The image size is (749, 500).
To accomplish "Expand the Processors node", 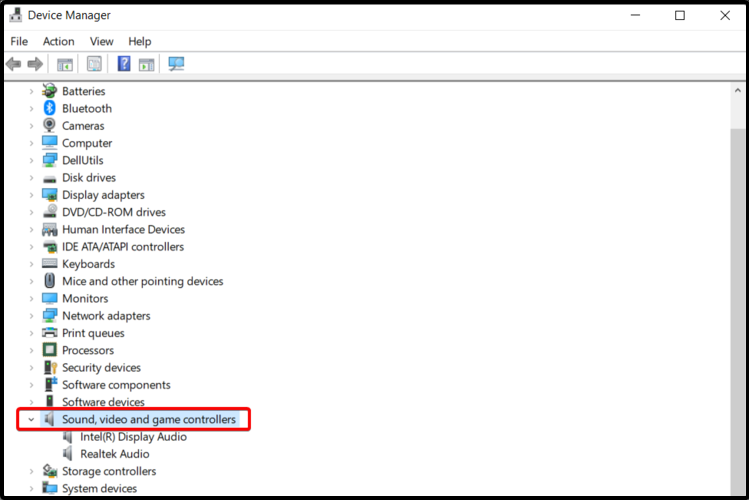I will click(x=32, y=351).
